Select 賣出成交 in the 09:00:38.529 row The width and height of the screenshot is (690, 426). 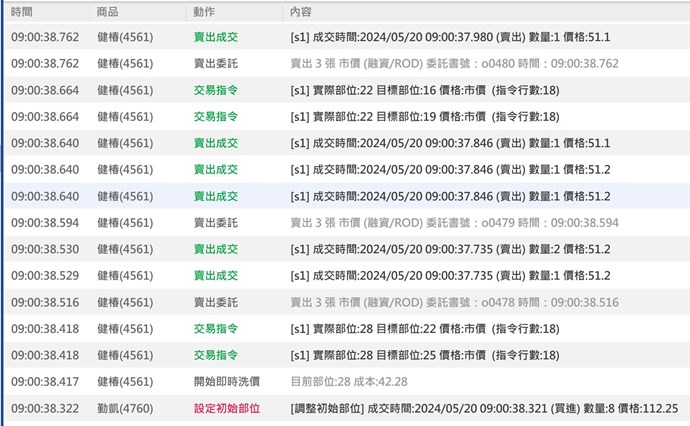pyautogui.click(x=216, y=275)
